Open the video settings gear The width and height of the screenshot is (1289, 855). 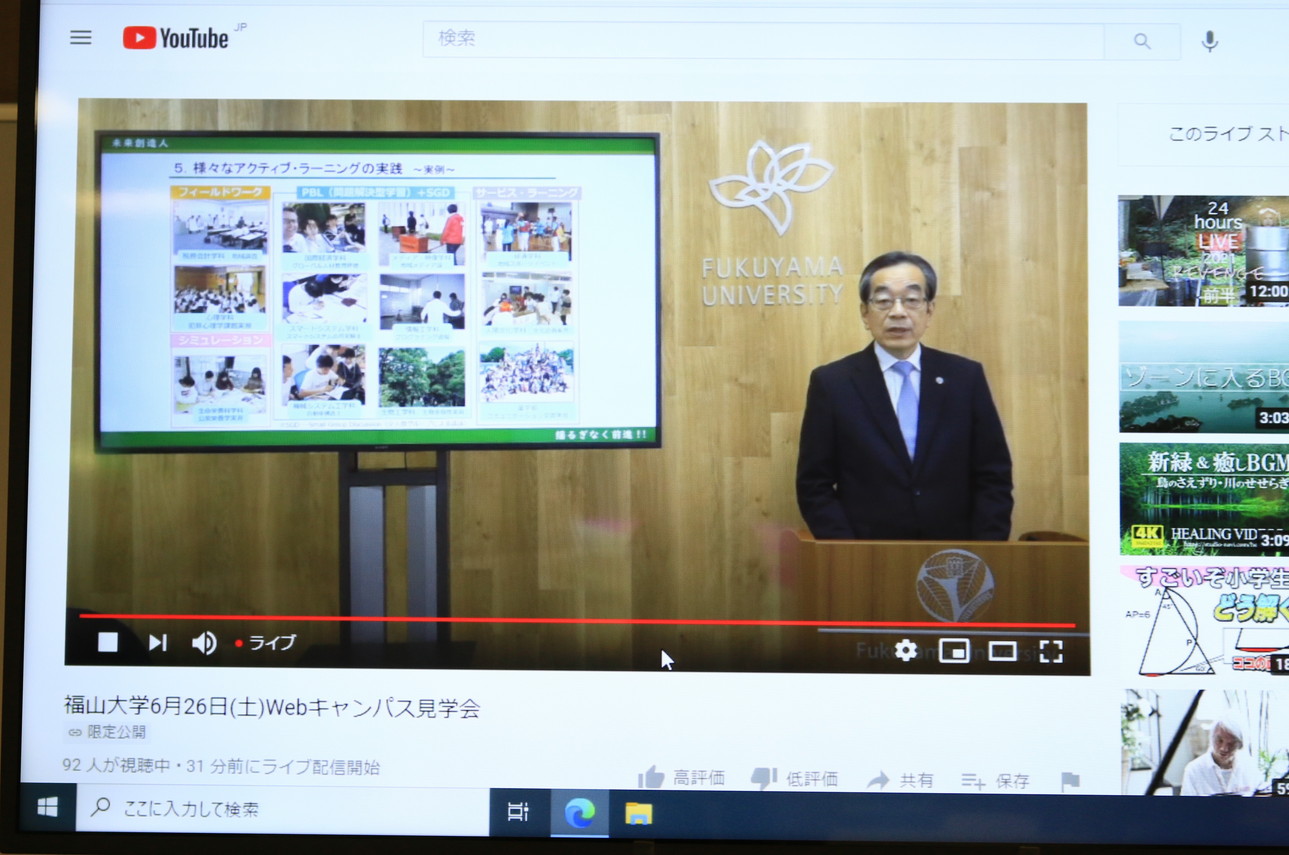point(906,651)
